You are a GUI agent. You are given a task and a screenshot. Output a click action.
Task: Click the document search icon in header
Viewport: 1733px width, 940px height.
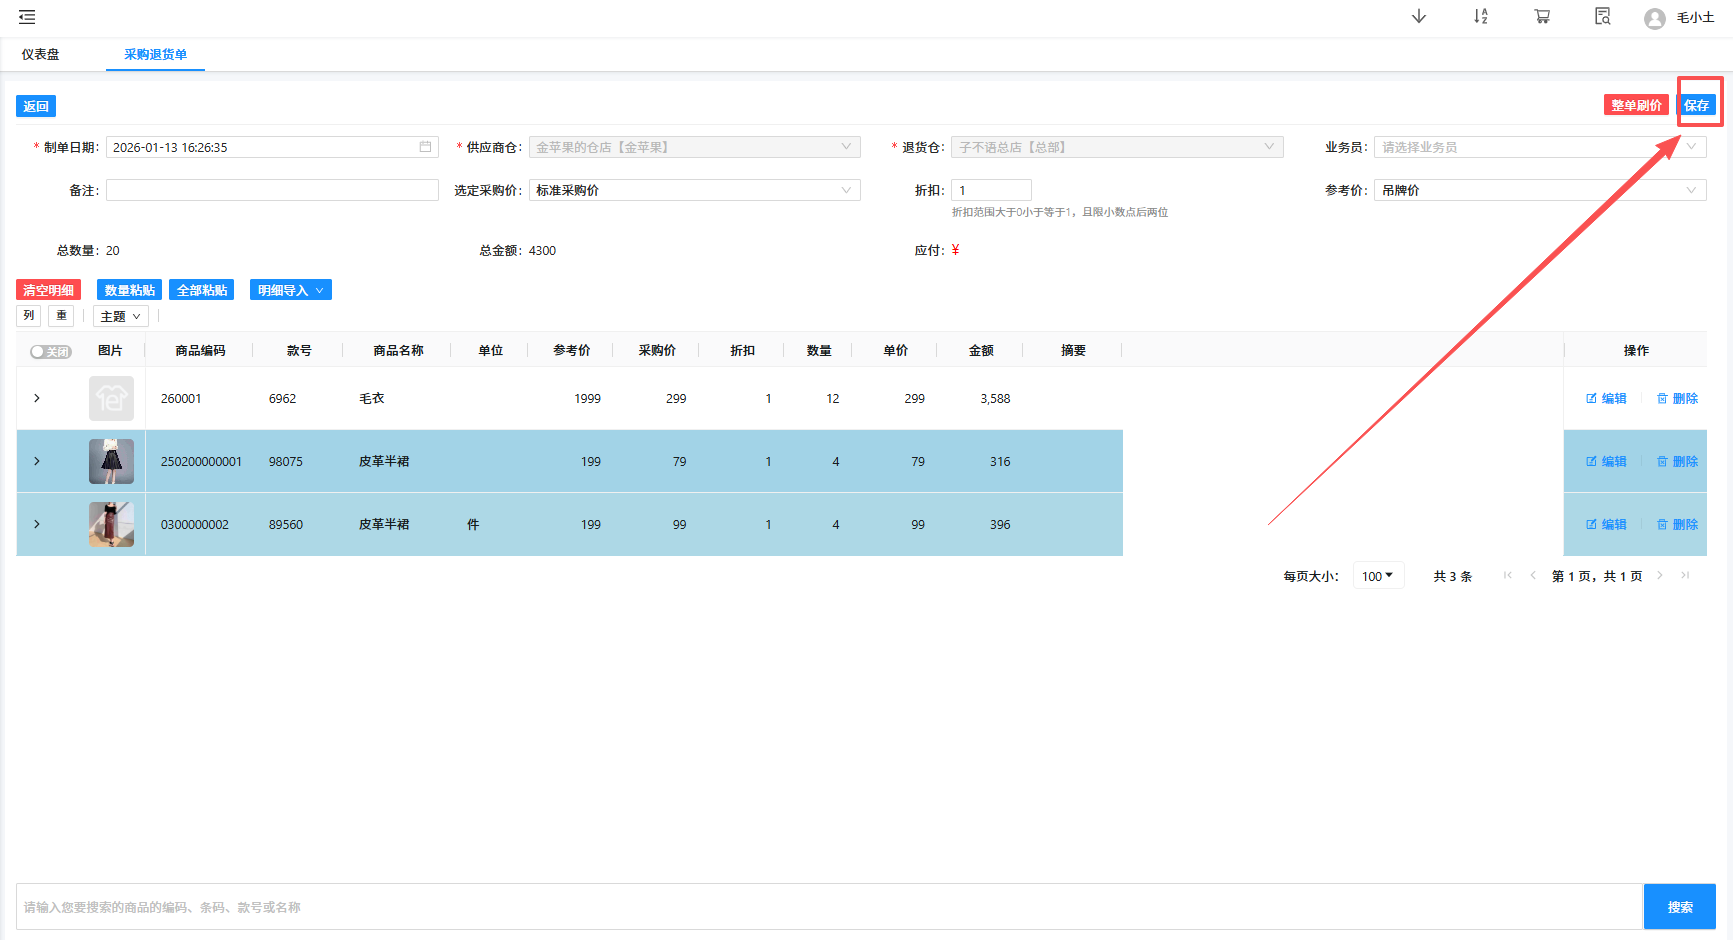pos(1602,17)
